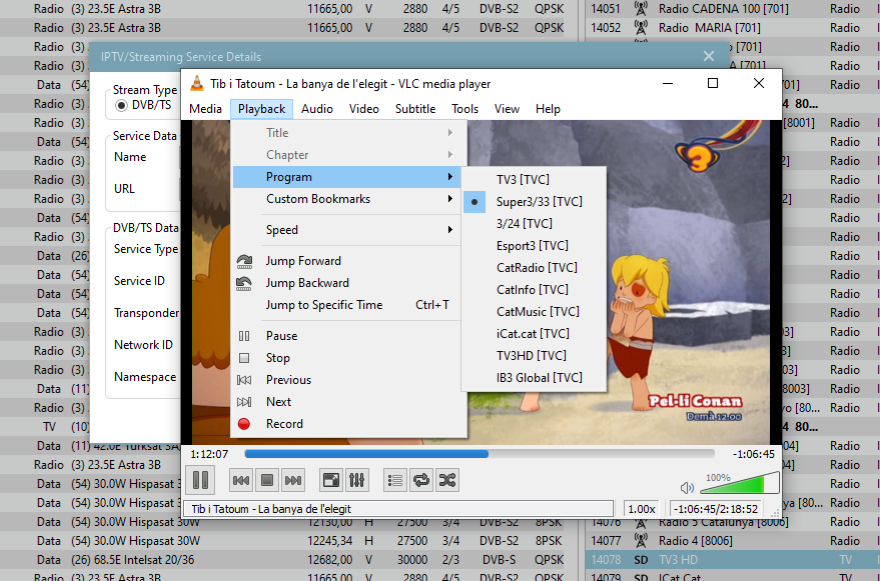
Task: Click the 1.00x playback speed button
Action: pyautogui.click(x=641, y=509)
